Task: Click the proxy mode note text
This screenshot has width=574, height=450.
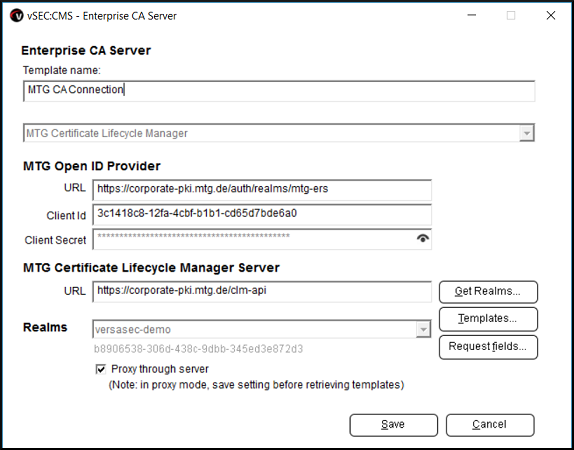Action: (256, 385)
